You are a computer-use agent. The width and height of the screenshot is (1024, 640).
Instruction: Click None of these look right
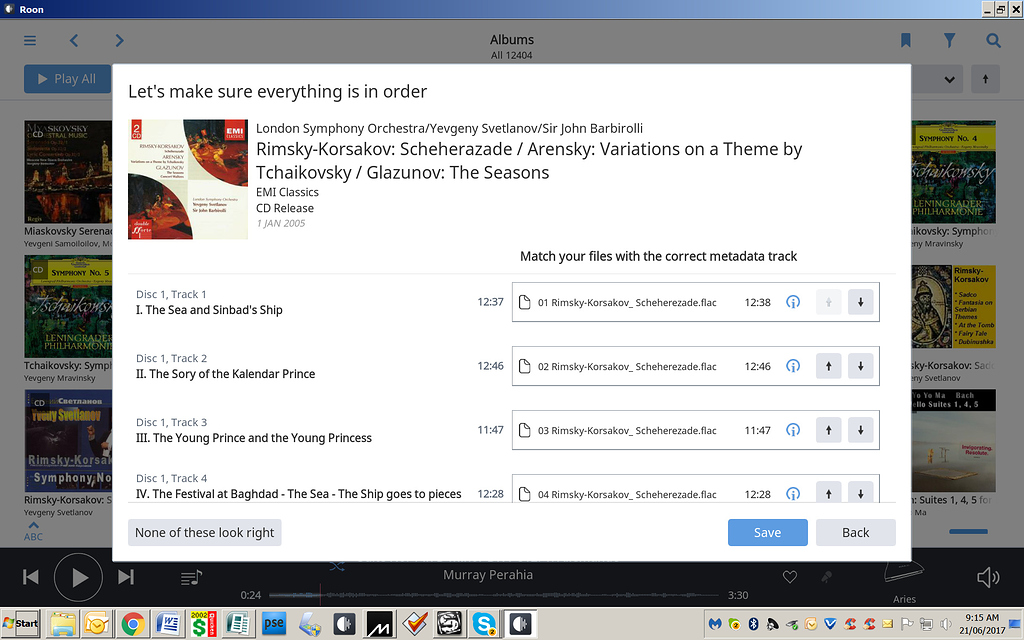click(x=204, y=532)
